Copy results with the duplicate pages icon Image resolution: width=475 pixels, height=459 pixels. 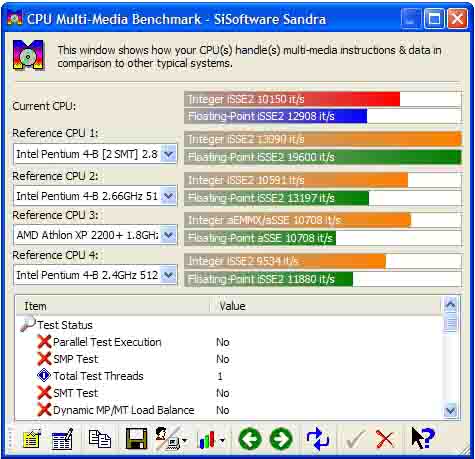pyautogui.click(x=100, y=438)
